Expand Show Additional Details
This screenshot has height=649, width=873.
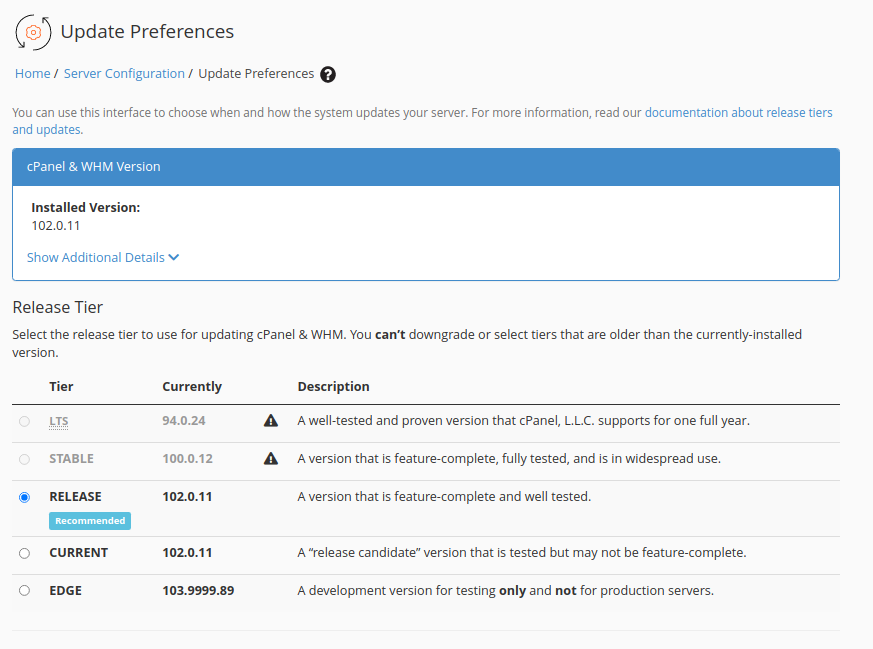96,258
